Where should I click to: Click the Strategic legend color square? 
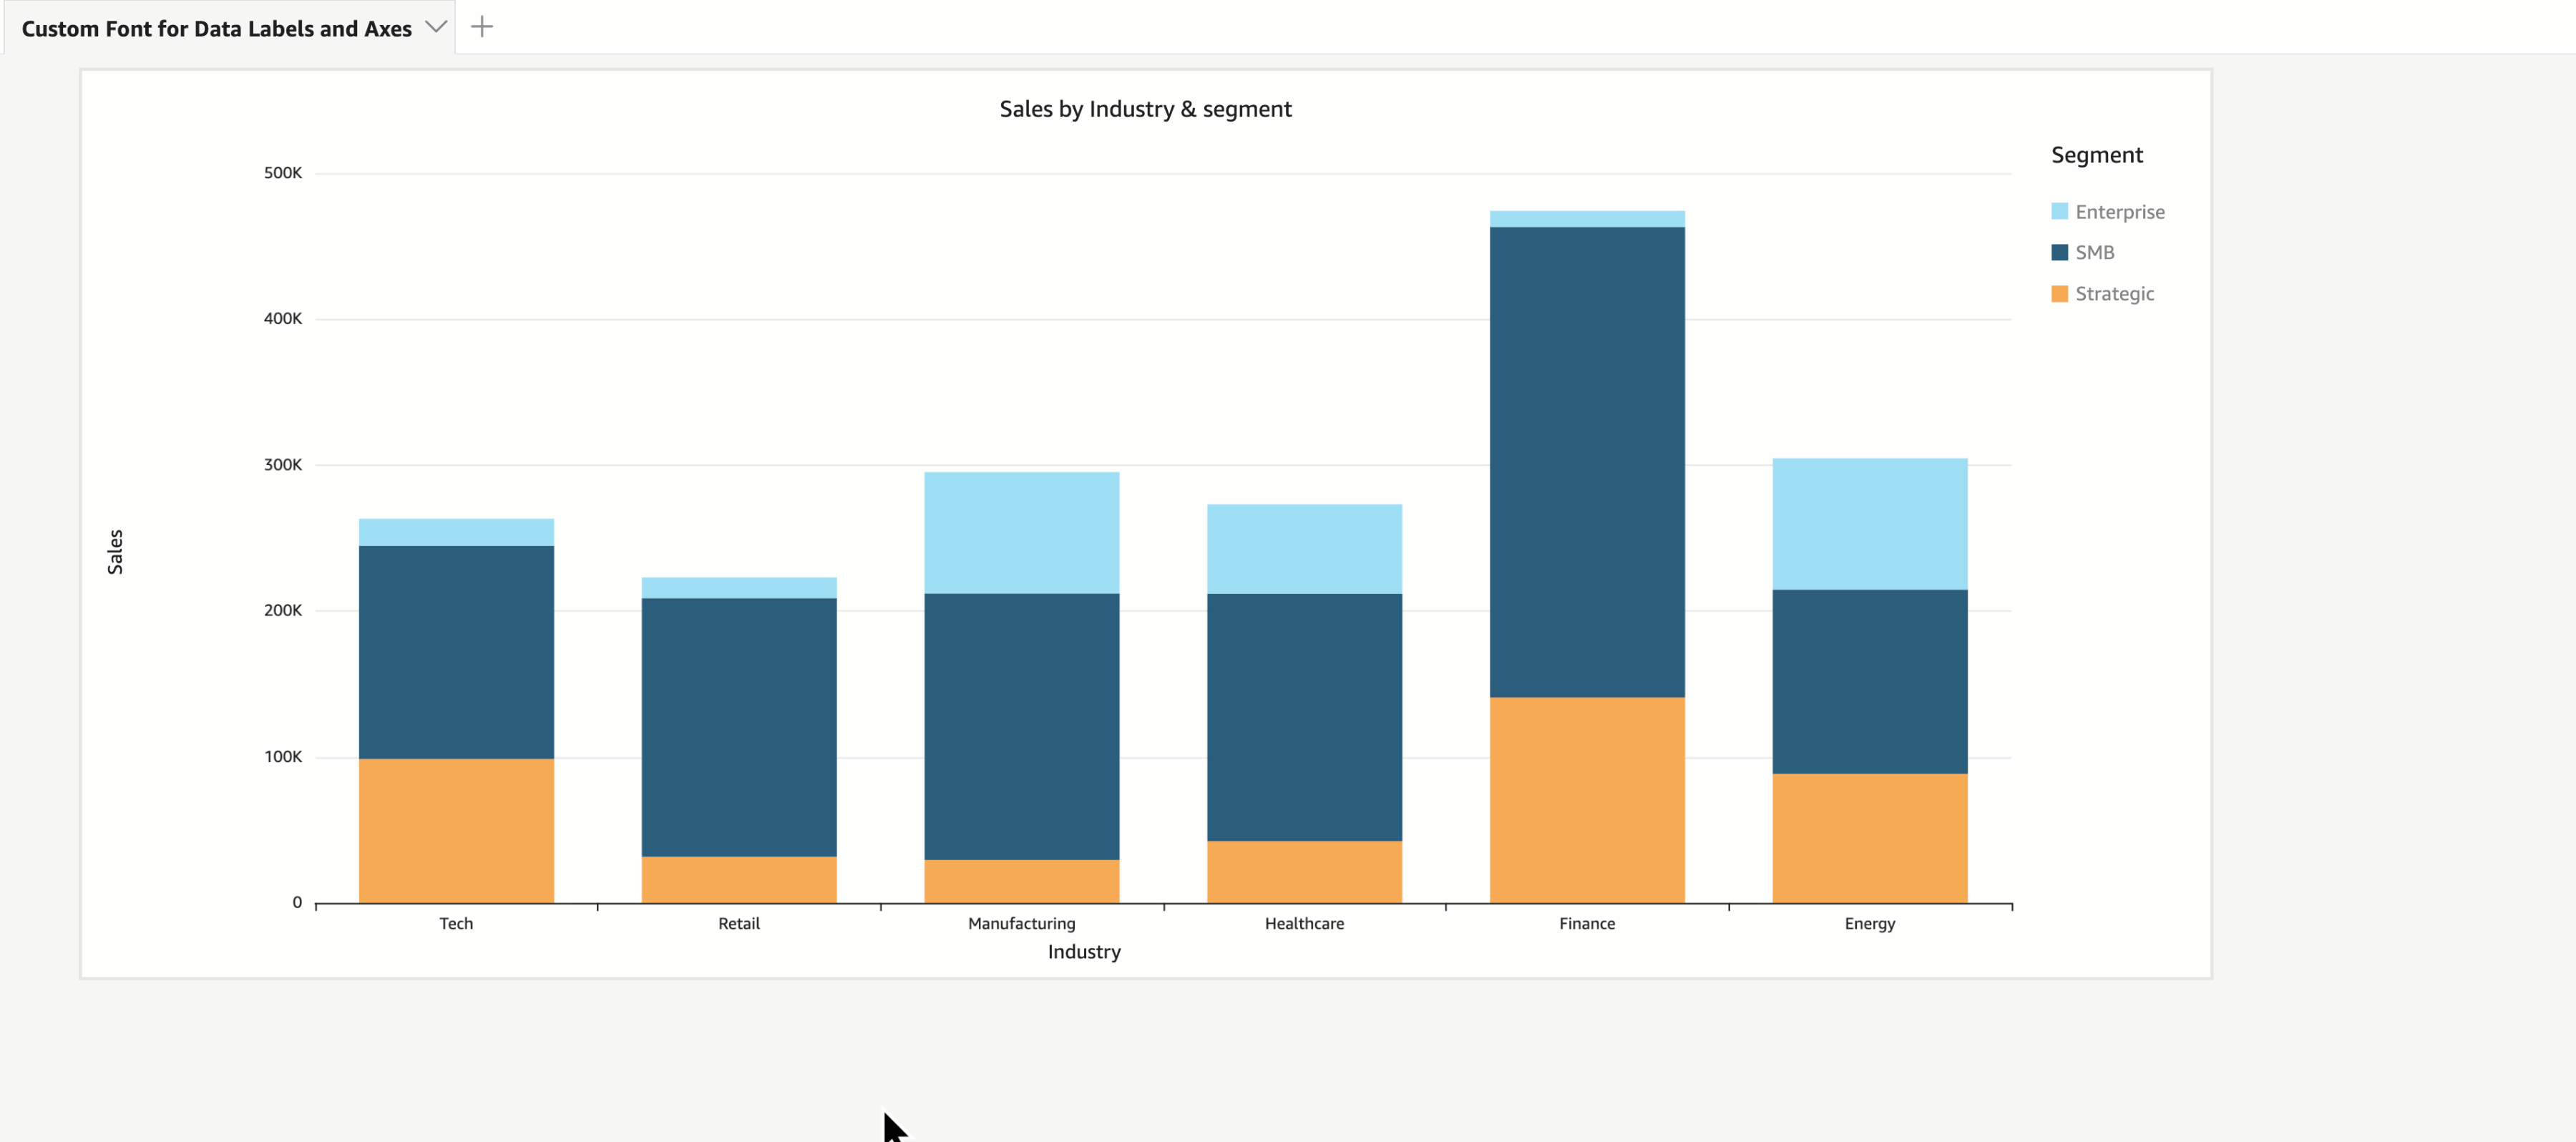click(x=2059, y=293)
